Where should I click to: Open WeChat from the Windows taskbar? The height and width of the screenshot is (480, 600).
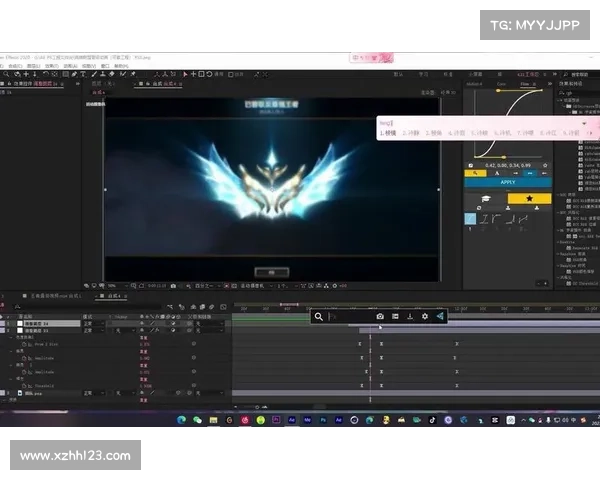[x=197, y=420]
